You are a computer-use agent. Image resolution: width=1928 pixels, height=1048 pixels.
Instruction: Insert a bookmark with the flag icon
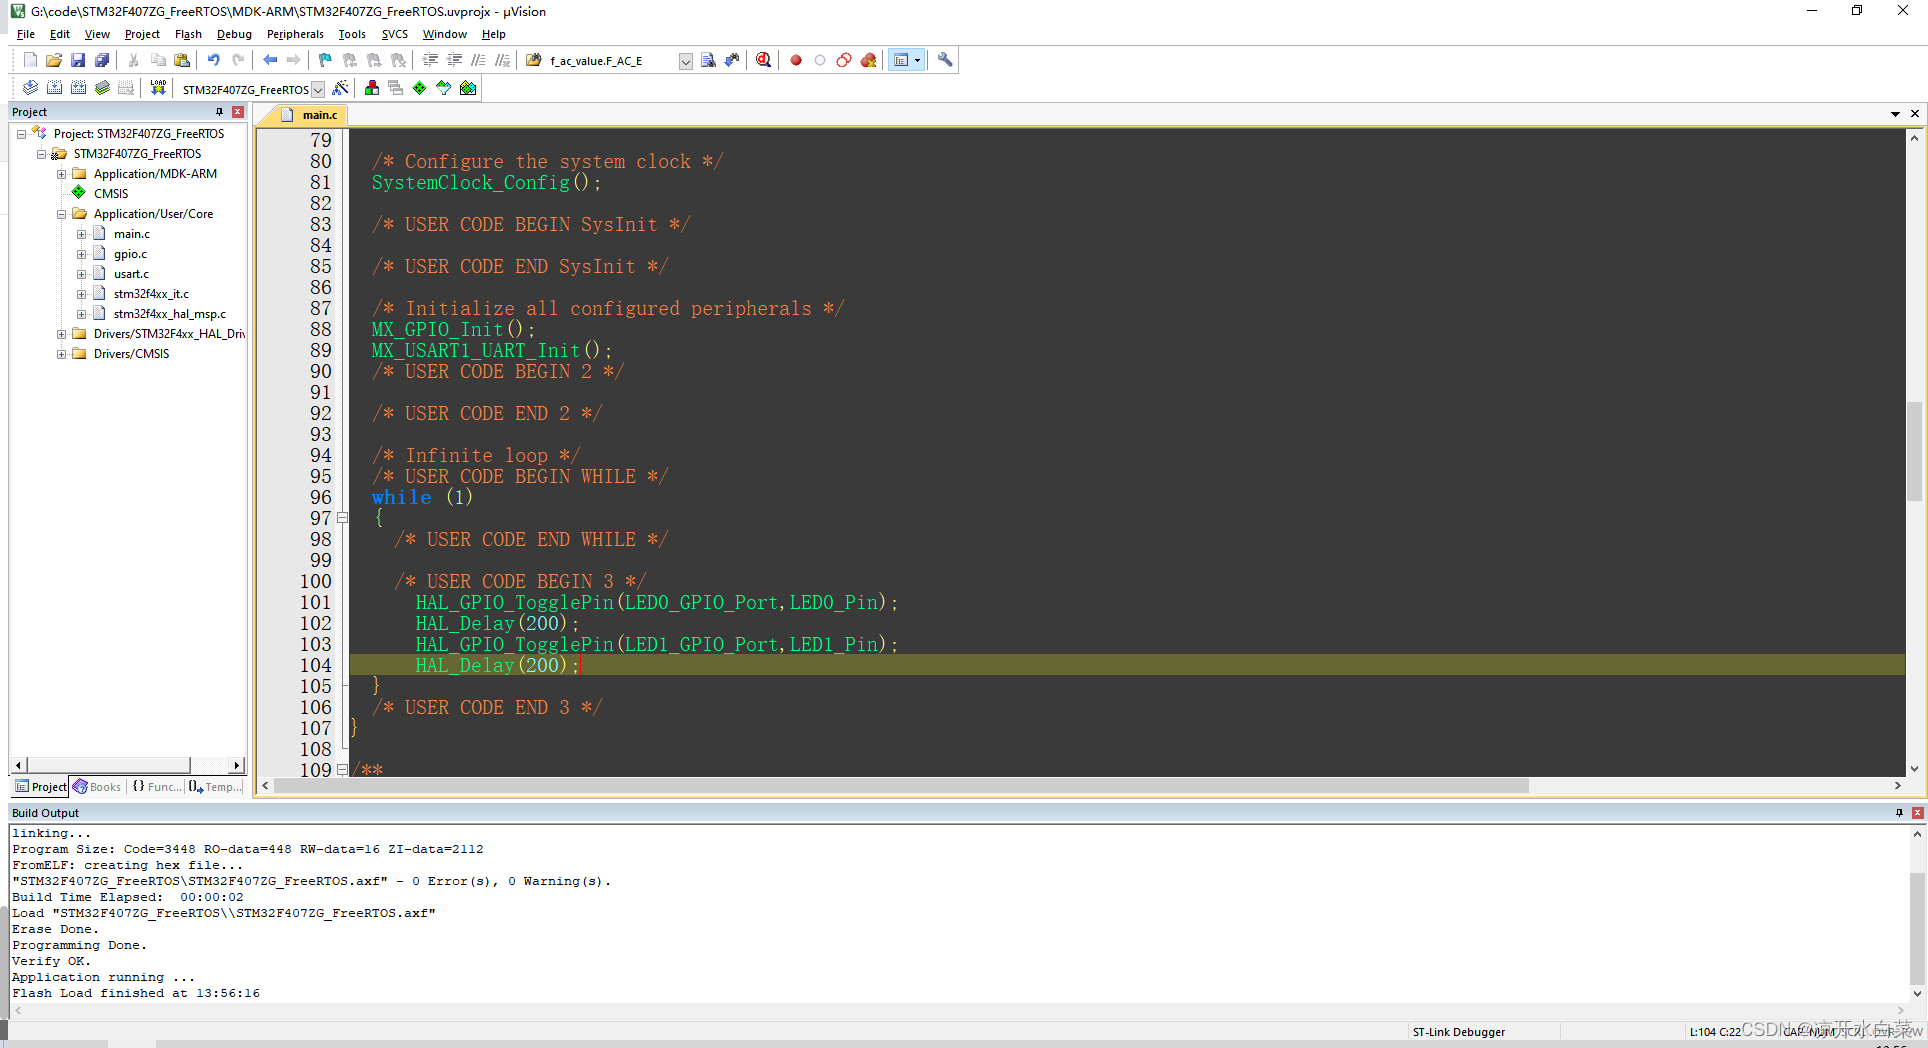point(325,60)
